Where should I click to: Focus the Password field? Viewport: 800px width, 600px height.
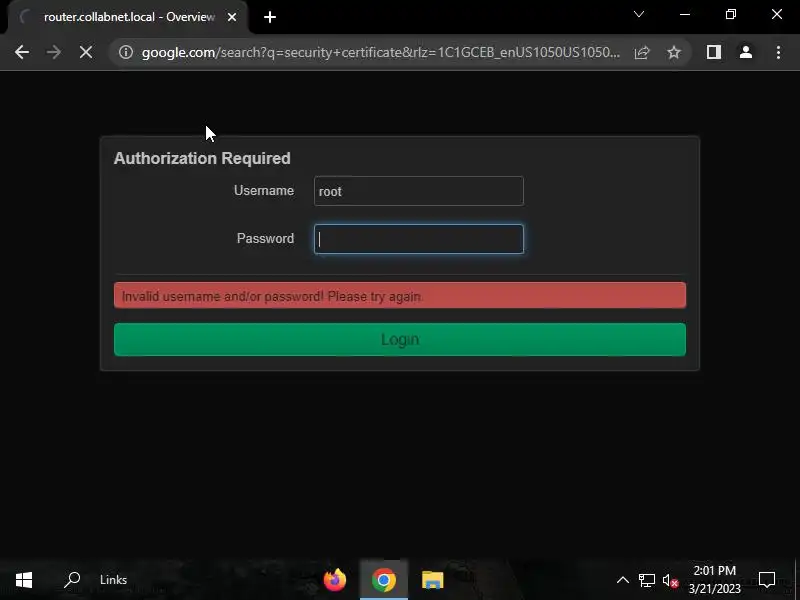point(419,239)
